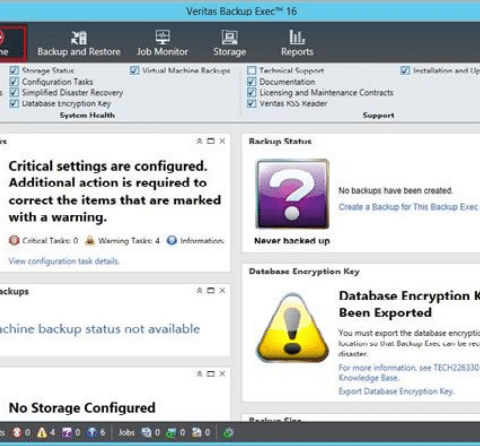
Task: Click the first Jobs status icon
Action: [x=146, y=433]
